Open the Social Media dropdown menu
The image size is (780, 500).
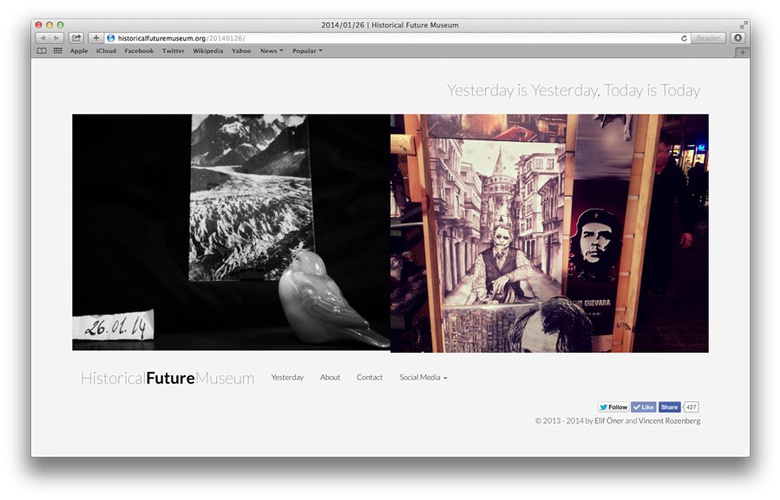coord(423,377)
